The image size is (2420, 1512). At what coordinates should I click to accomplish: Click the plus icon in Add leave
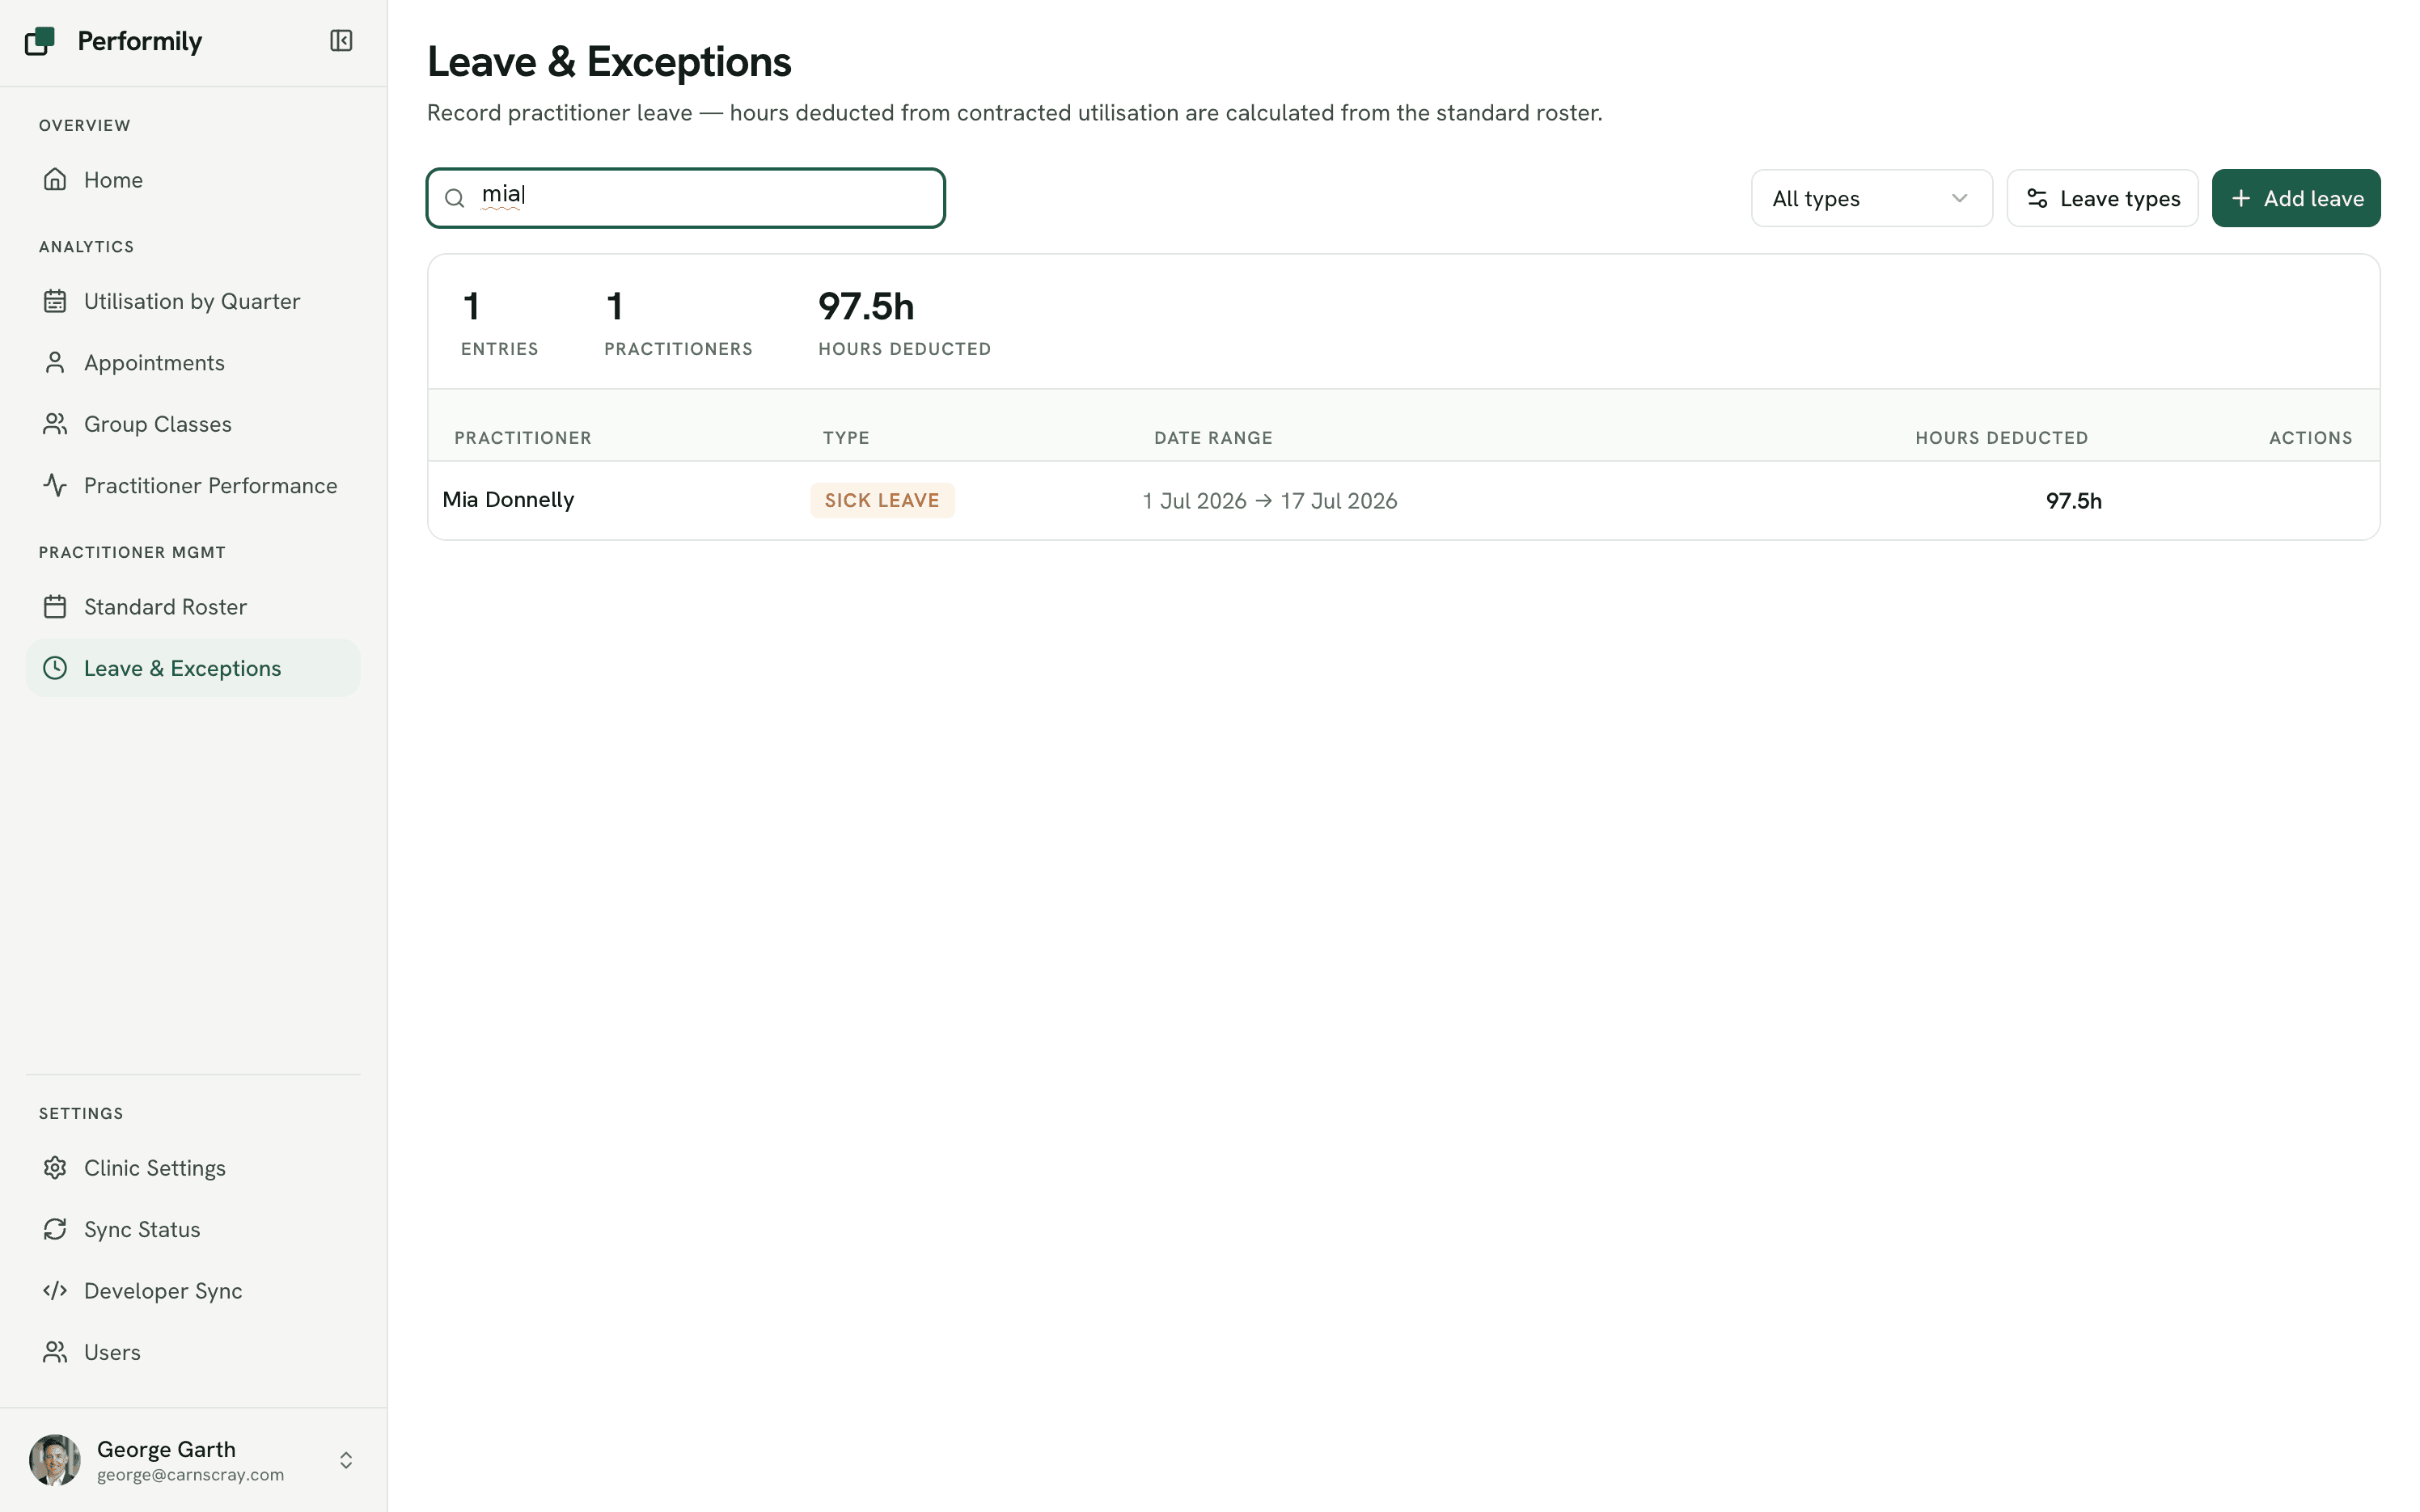[x=2241, y=198]
